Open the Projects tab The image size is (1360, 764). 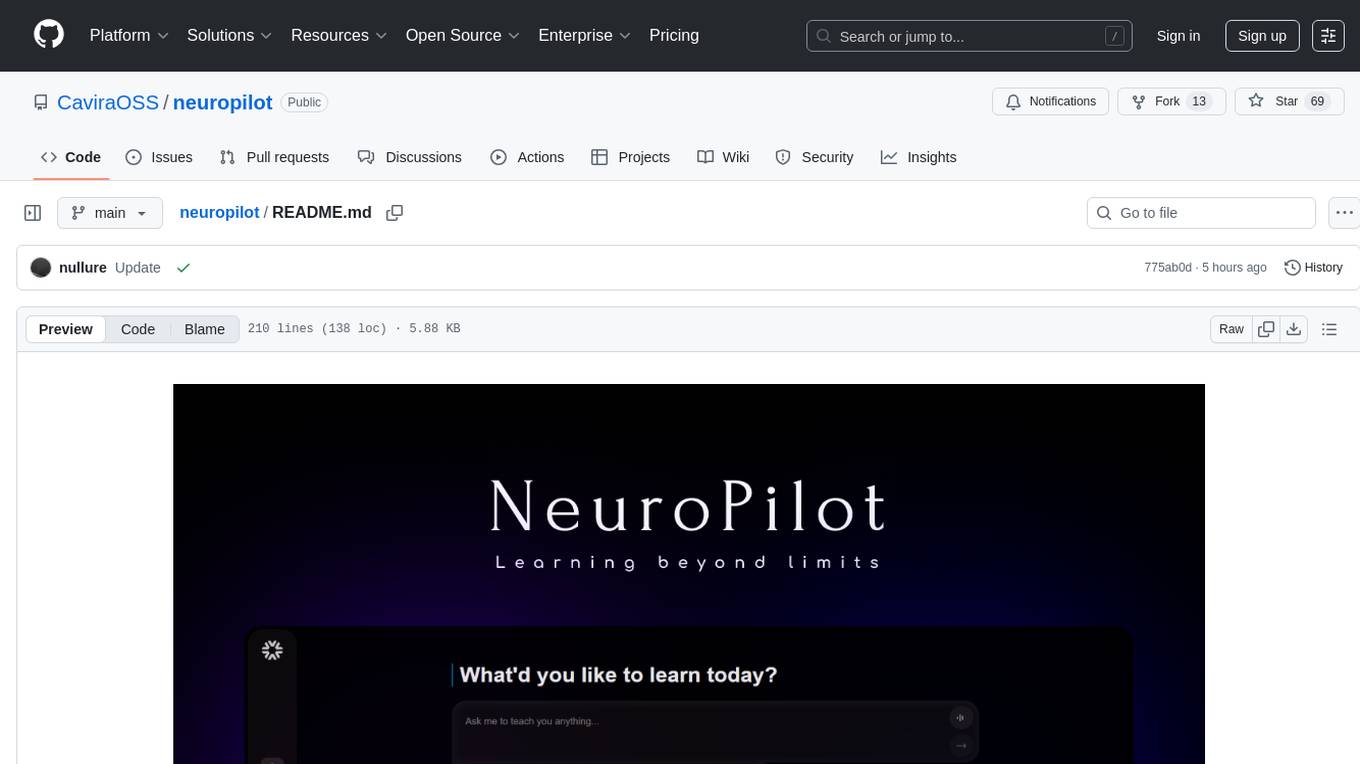tap(630, 157)
